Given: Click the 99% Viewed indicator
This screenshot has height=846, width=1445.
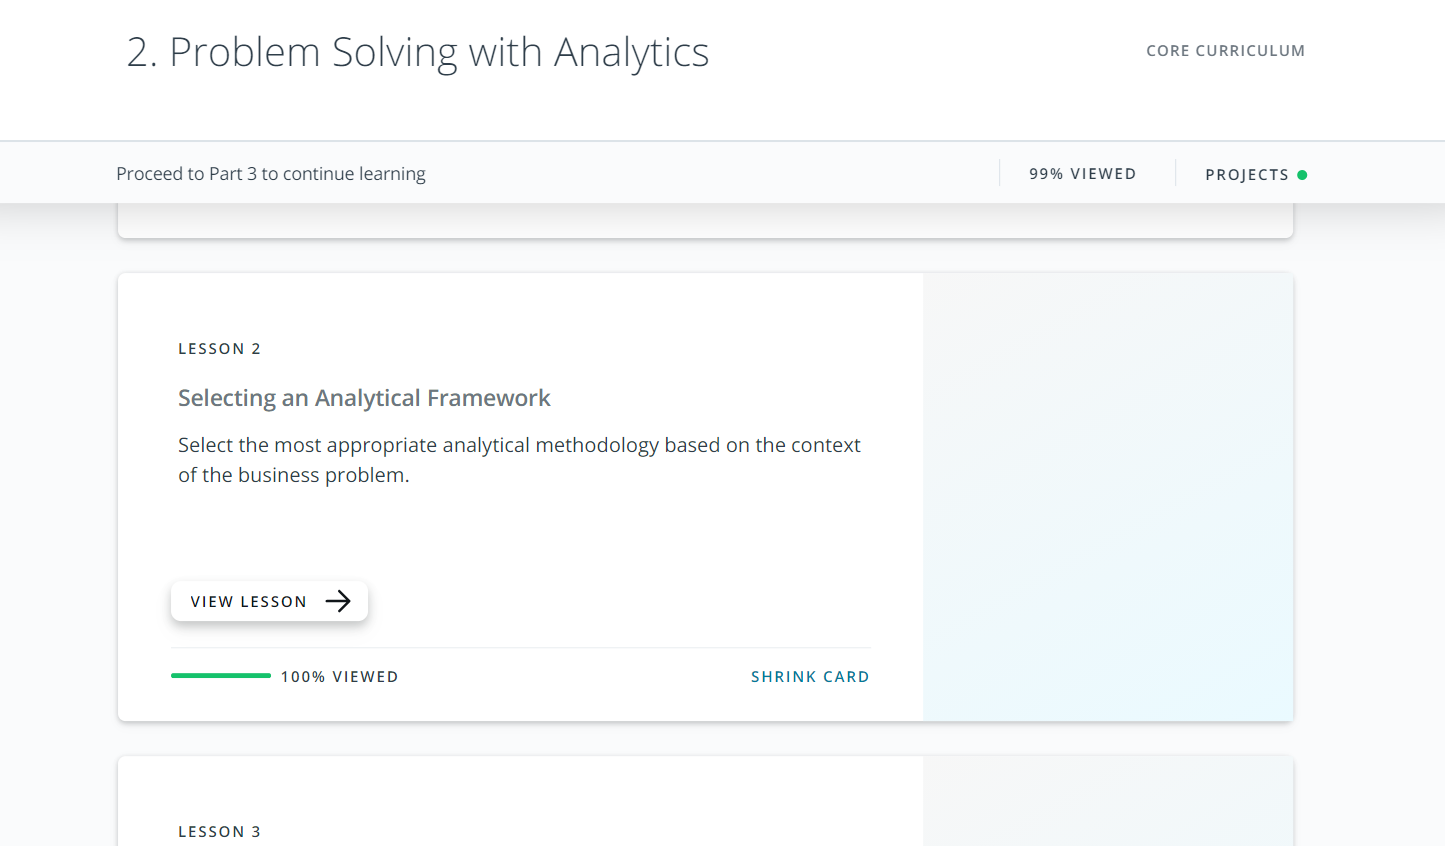Looking at the screenshot, I should click(x=1082, y=174).
